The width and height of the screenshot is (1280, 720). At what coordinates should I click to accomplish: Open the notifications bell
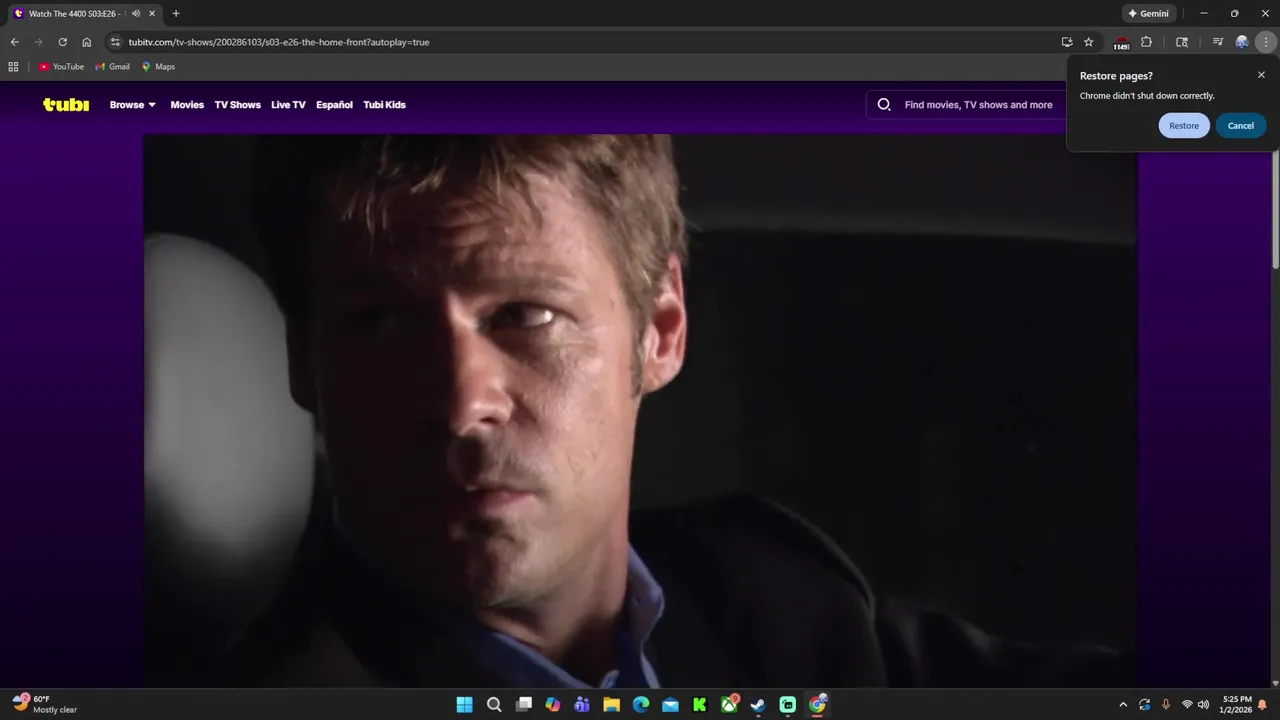point(1263,704)
